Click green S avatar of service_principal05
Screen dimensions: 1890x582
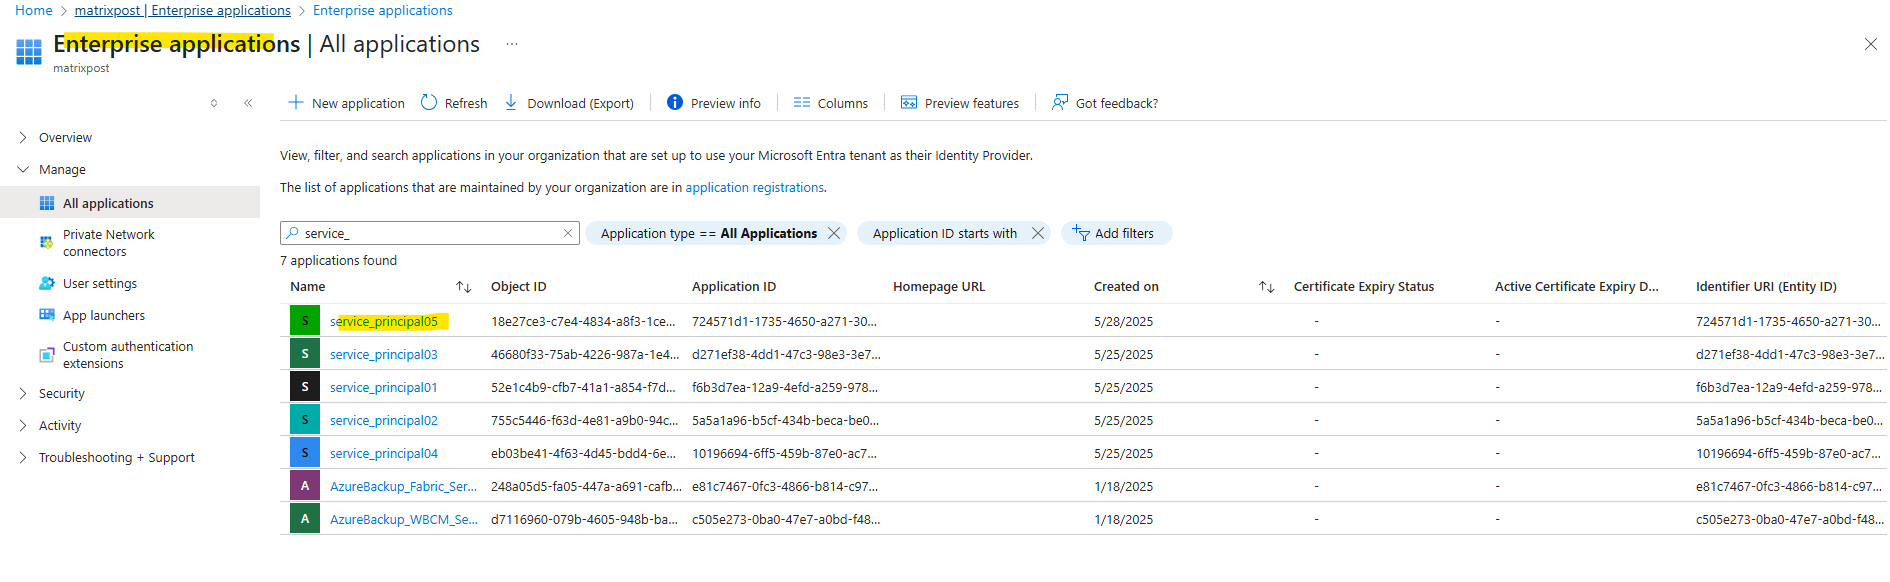(305, 321)
